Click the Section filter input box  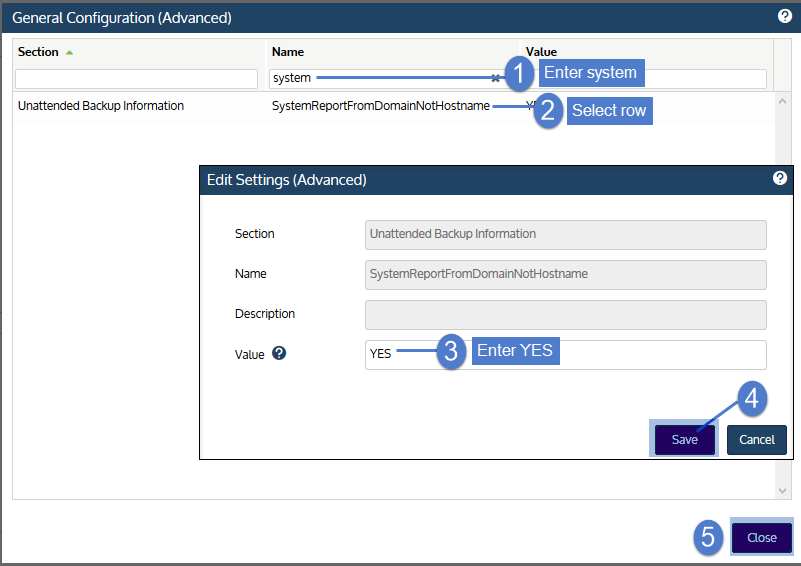tap(136, 79)
